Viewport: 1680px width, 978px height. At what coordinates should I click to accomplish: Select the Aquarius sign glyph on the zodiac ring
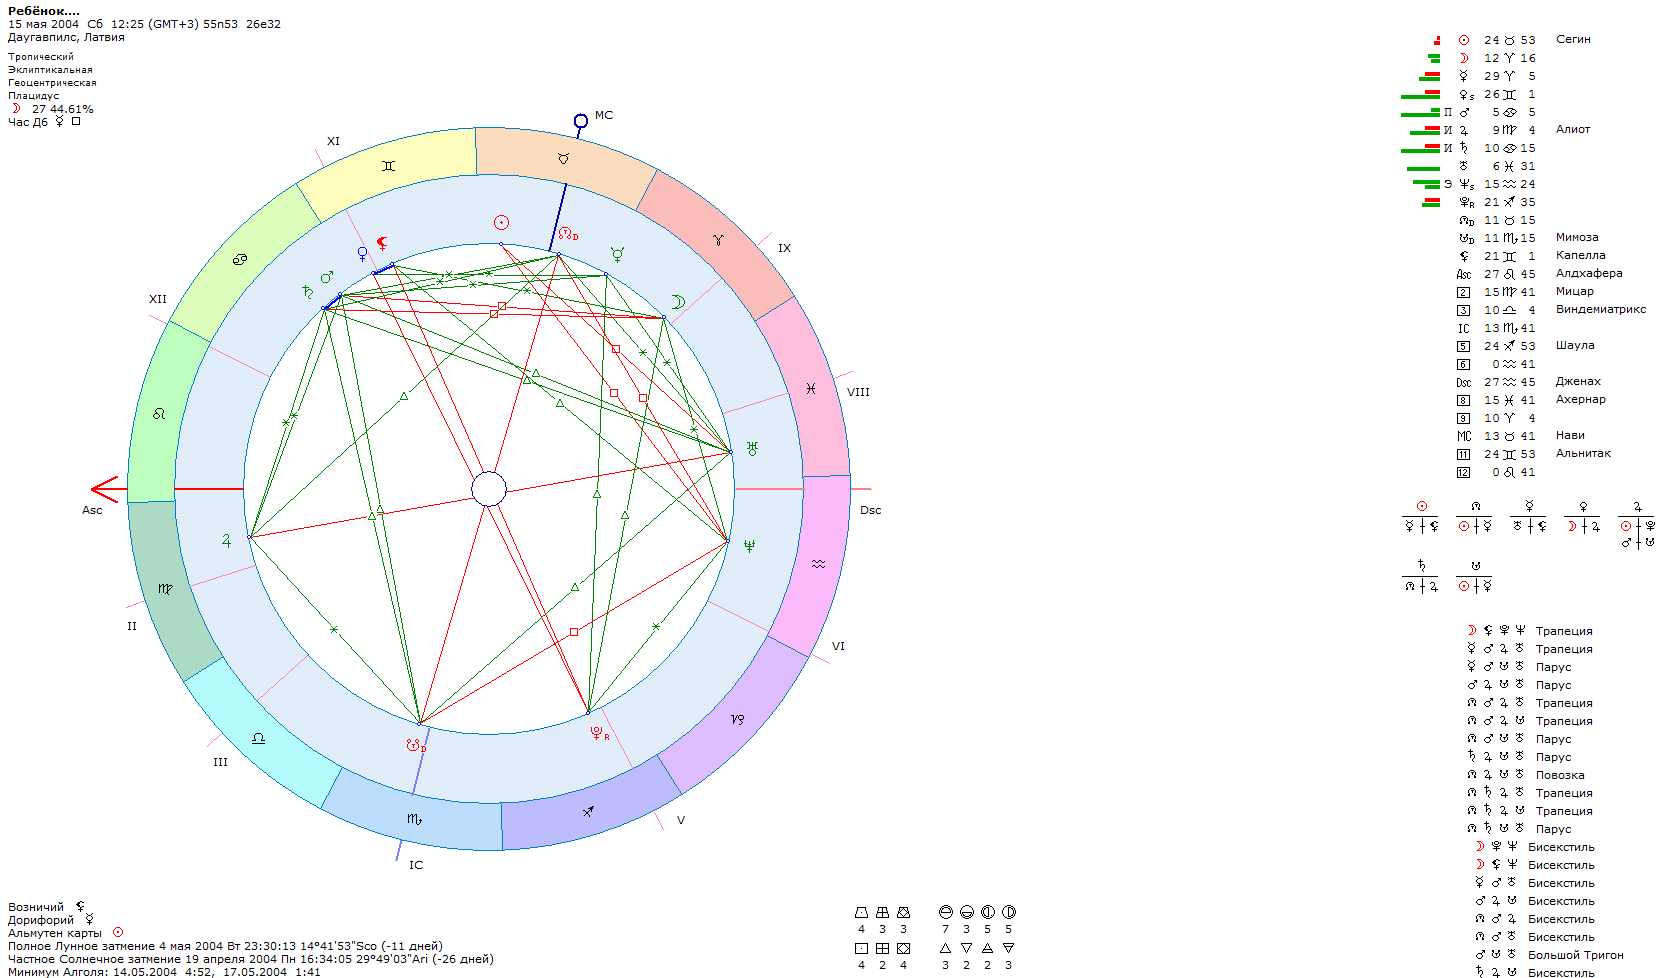tap(818, 564)
